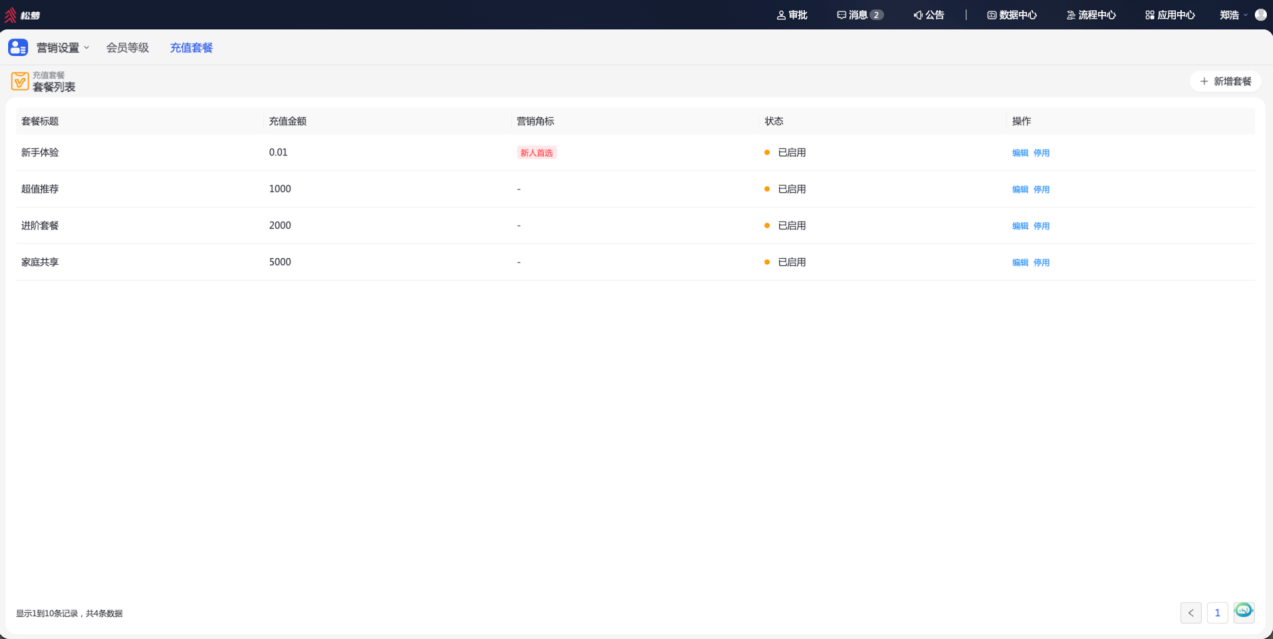Image resolution: width=1273 pixels, height=639 pixels.
Task: Select page 1 in pagination
Action: (1217, 613)
